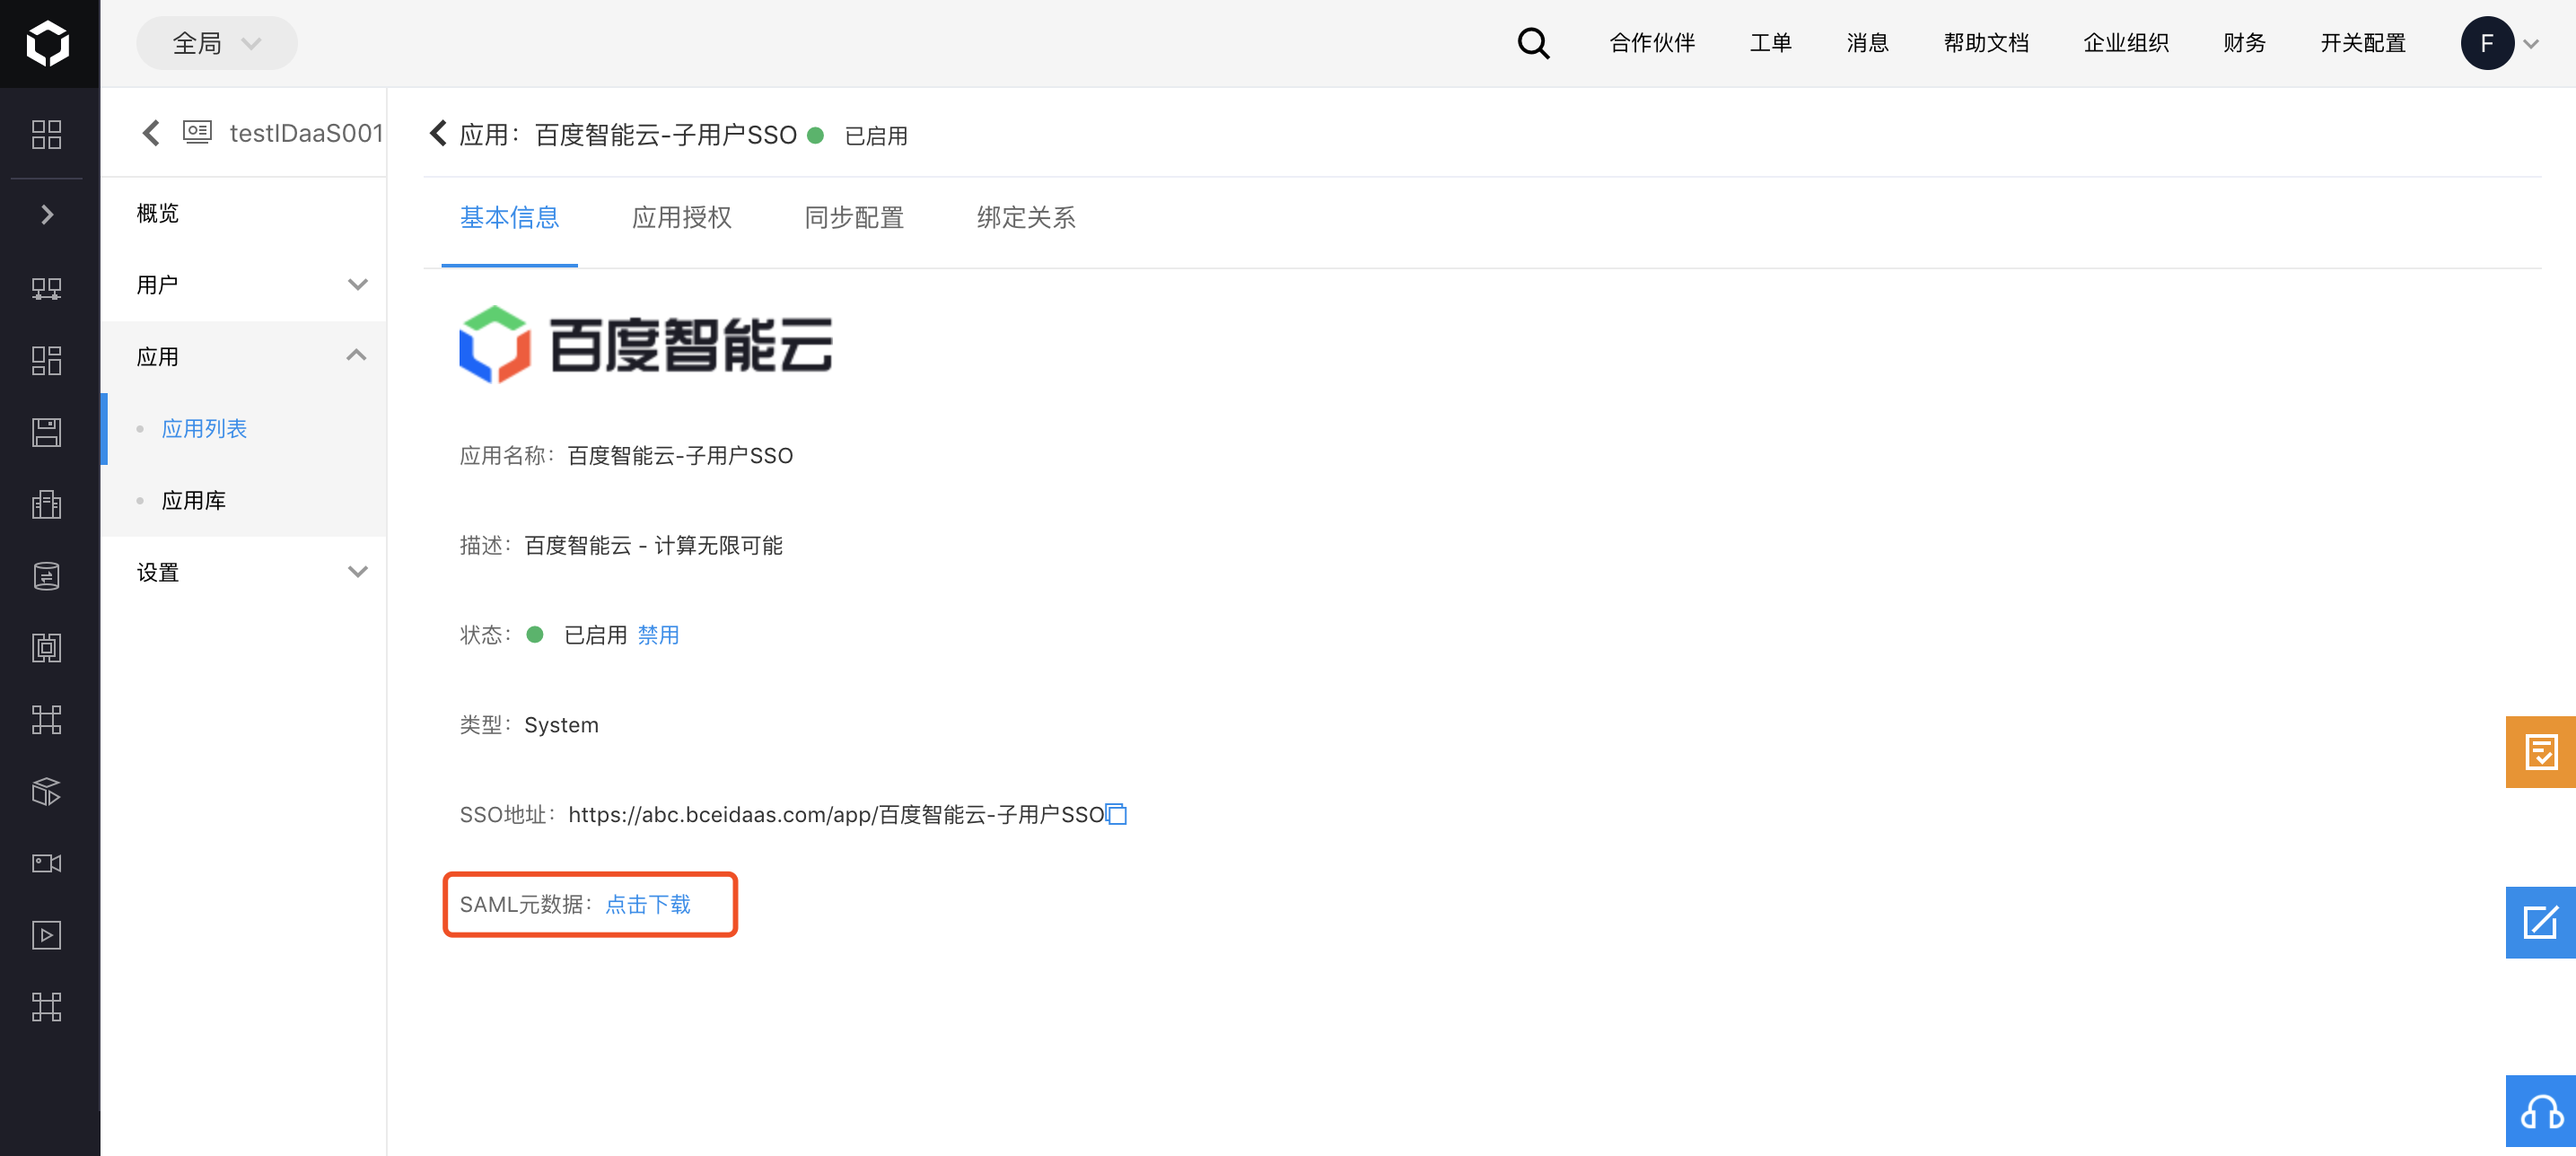Open the video camera icon in dark sidebar

47,863
